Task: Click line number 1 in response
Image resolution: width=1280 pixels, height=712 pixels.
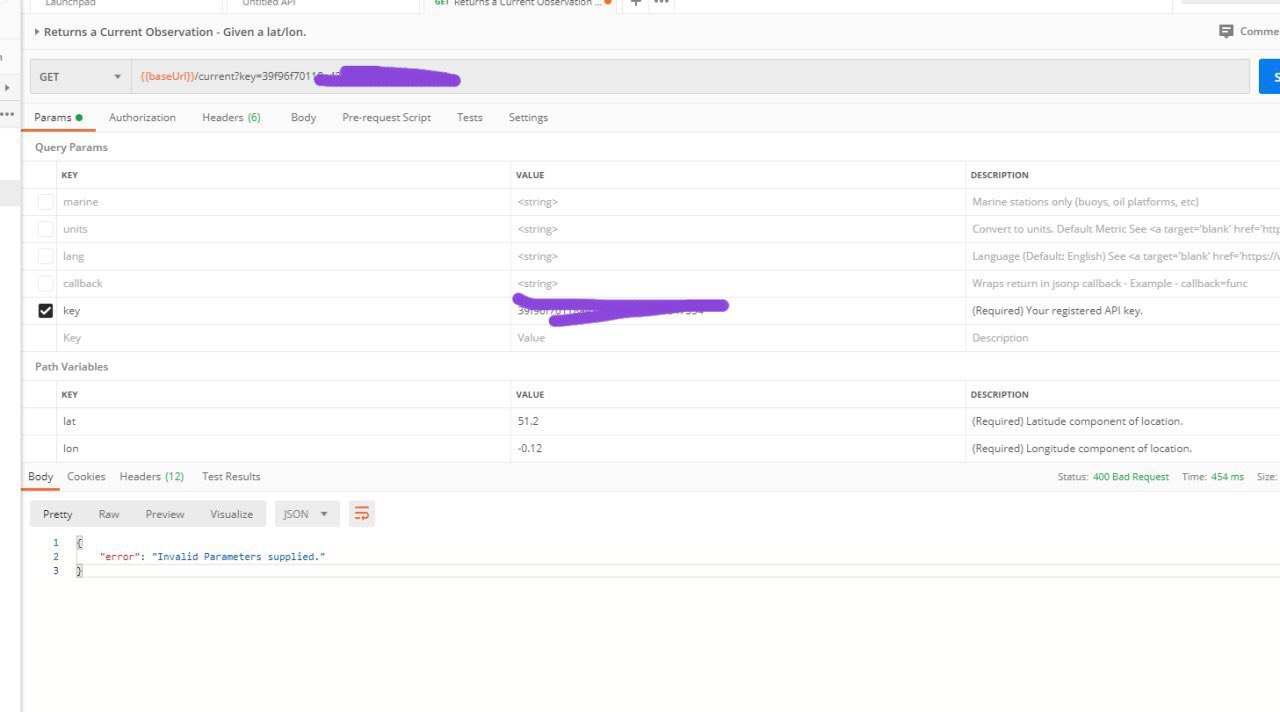Action: pos(56,542)
